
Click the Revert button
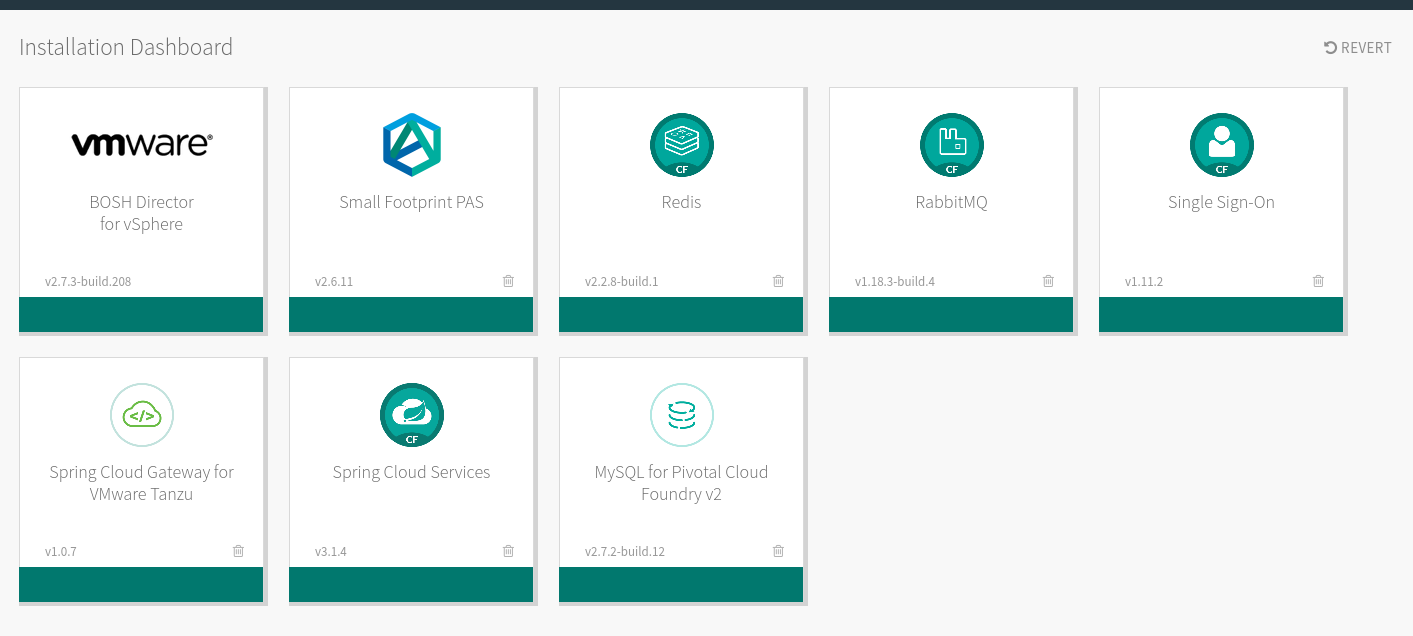[1357, 48]
